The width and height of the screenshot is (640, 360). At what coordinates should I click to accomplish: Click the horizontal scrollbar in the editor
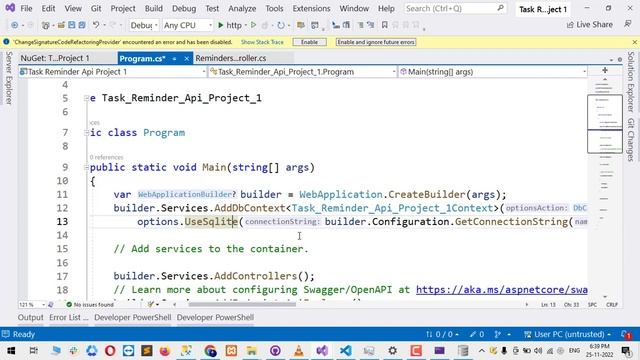click(242, 304)
